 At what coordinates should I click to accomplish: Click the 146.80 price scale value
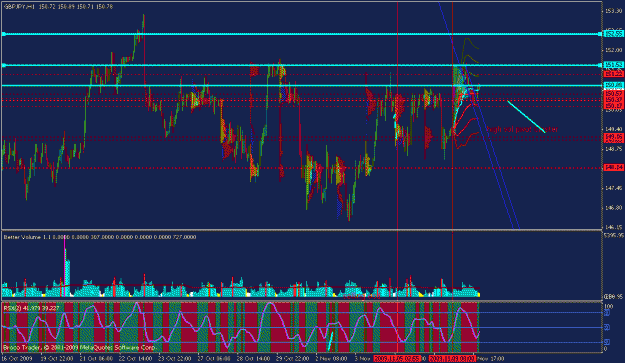pyautogui.click(x=614, y=208)
